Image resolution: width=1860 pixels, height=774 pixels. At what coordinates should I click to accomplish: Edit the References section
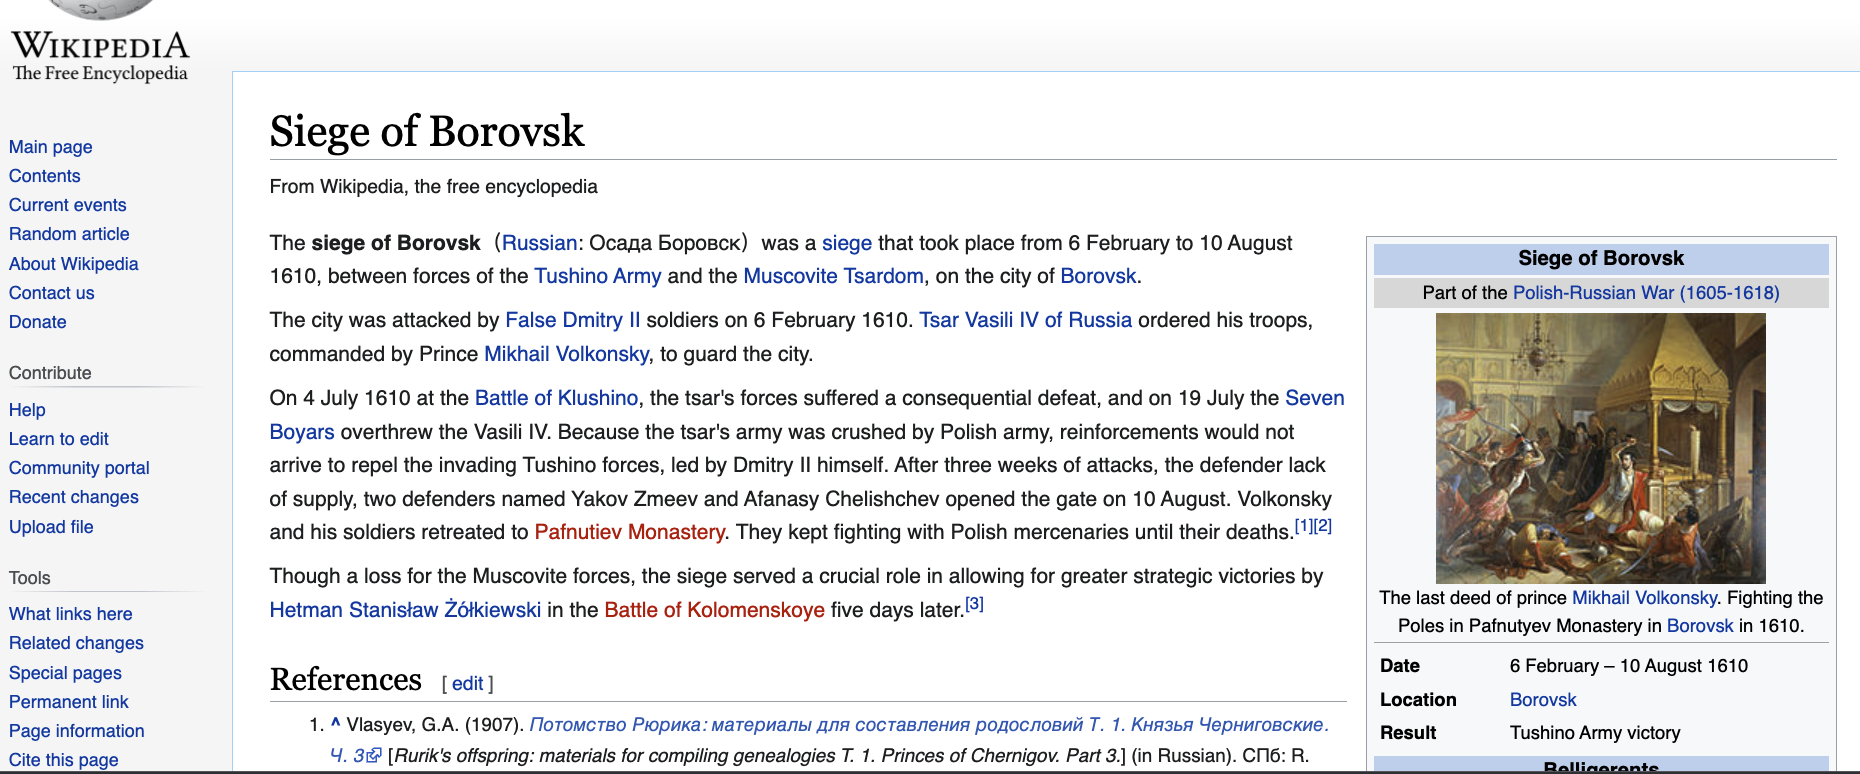pos(467,684)
